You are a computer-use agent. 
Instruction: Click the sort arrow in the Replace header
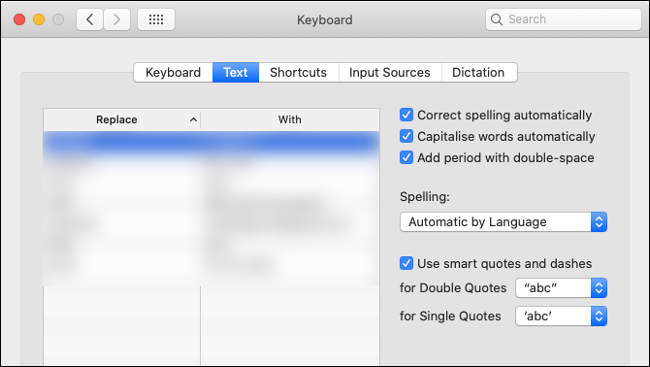[x=193, y=120]
